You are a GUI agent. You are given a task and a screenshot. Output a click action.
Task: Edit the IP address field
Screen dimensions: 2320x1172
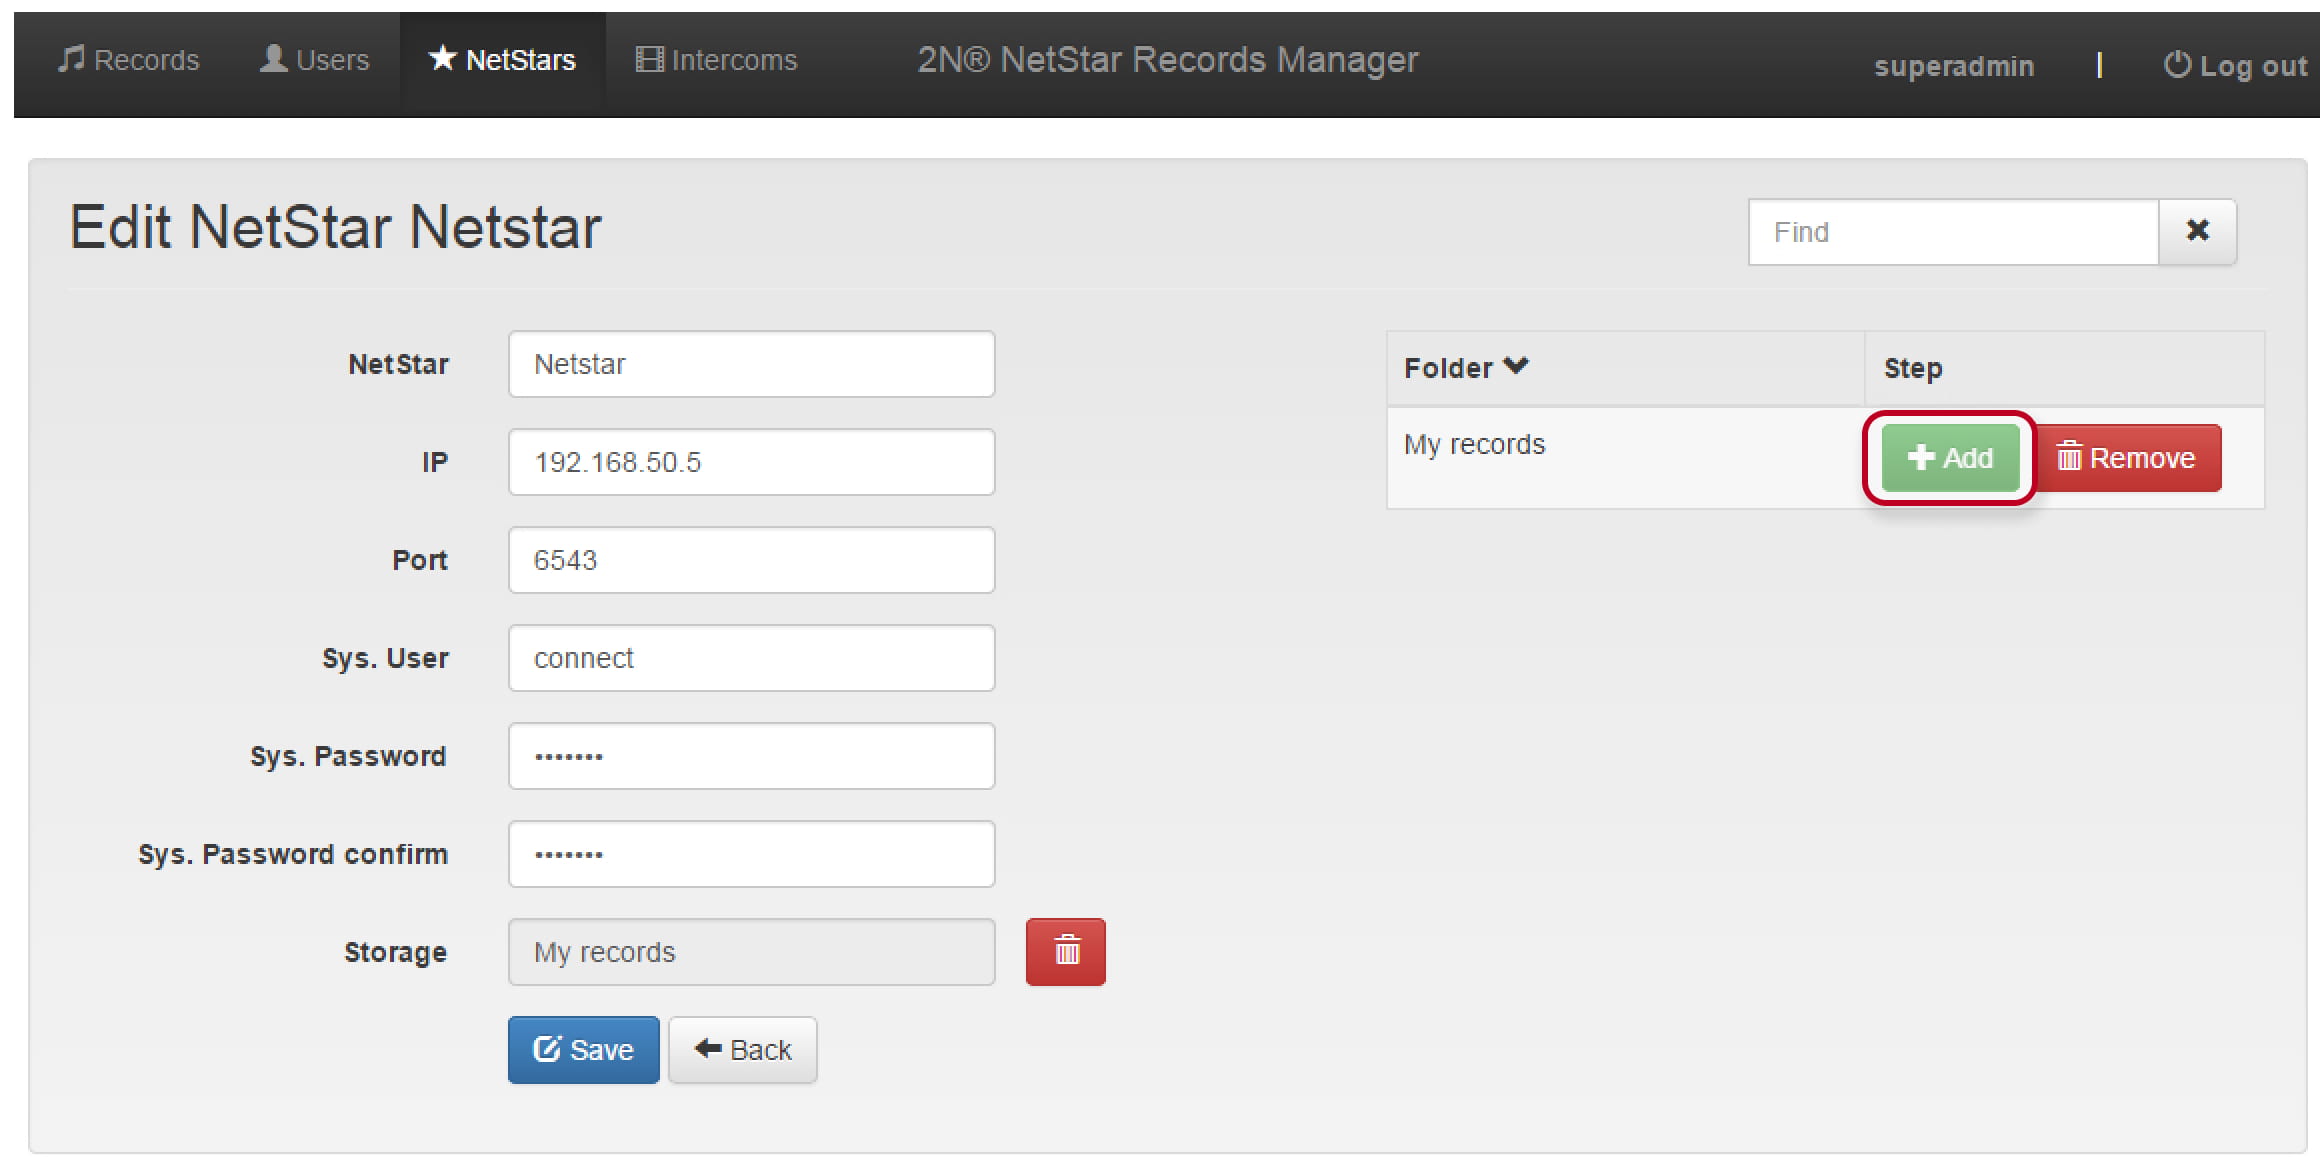[752, 462]
